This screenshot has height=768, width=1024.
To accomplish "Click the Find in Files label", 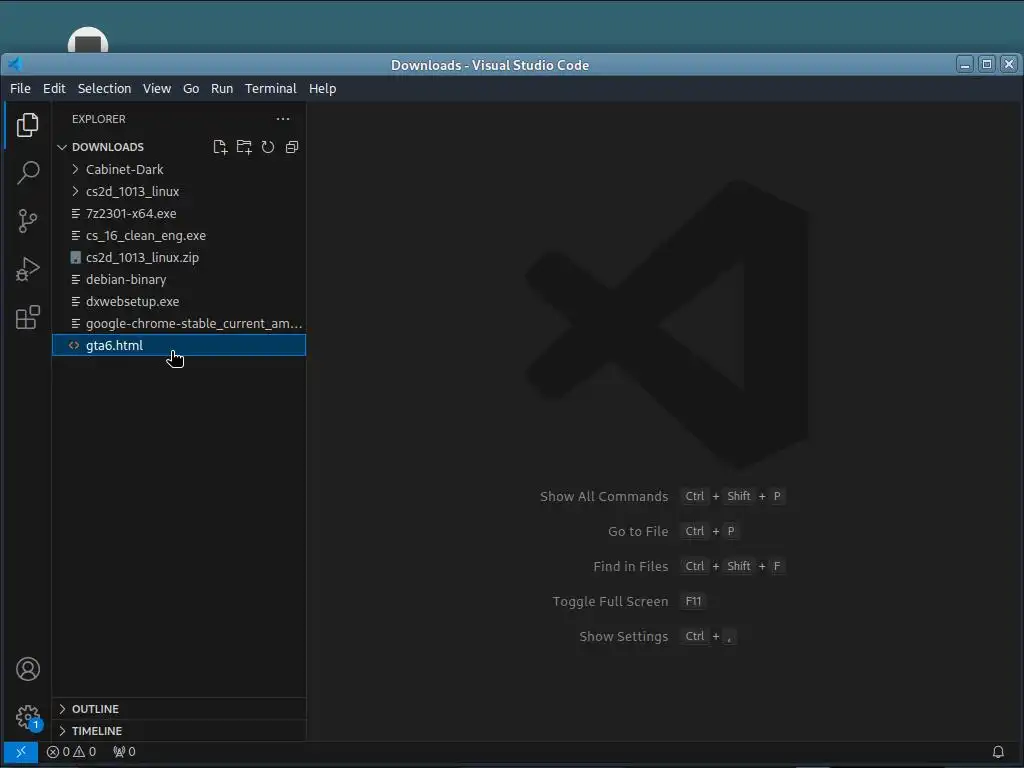I will 631,566.
